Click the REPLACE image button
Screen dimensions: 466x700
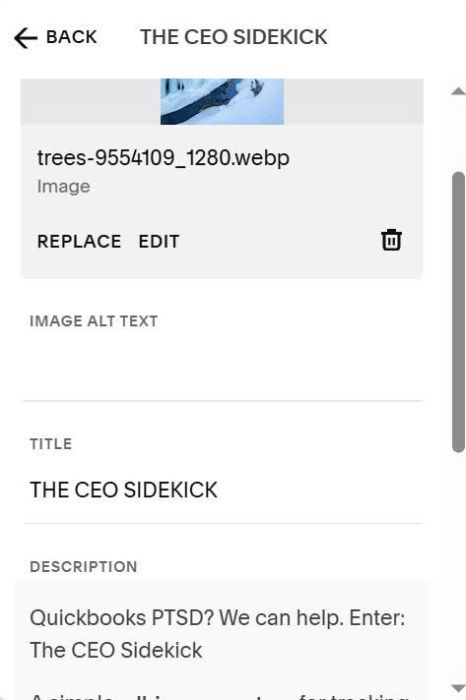click(x=79, y=242)
